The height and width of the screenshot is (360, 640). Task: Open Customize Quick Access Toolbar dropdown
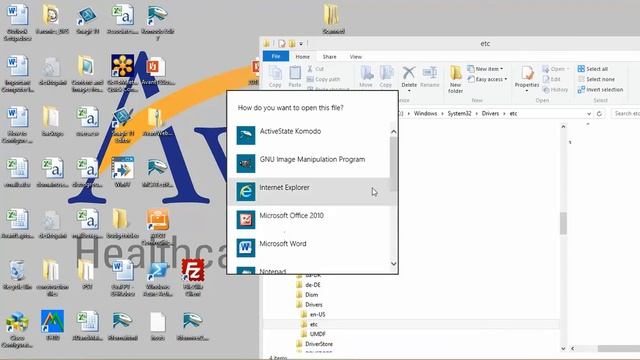click(301, 44)
